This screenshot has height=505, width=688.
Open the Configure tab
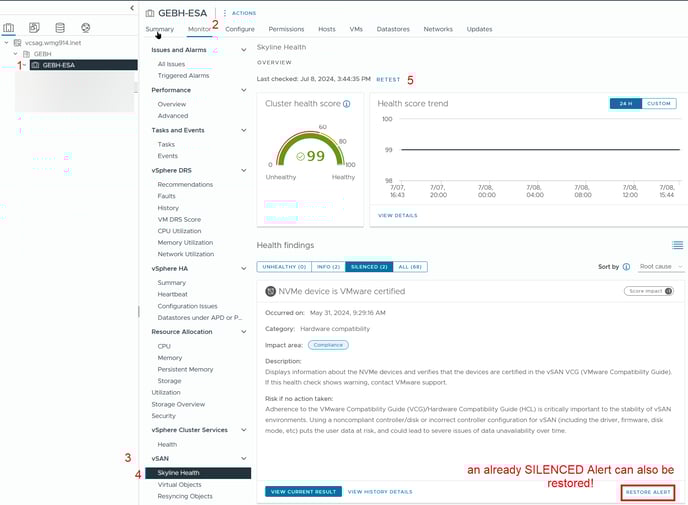pyautogui.click(x=240, y=29)
